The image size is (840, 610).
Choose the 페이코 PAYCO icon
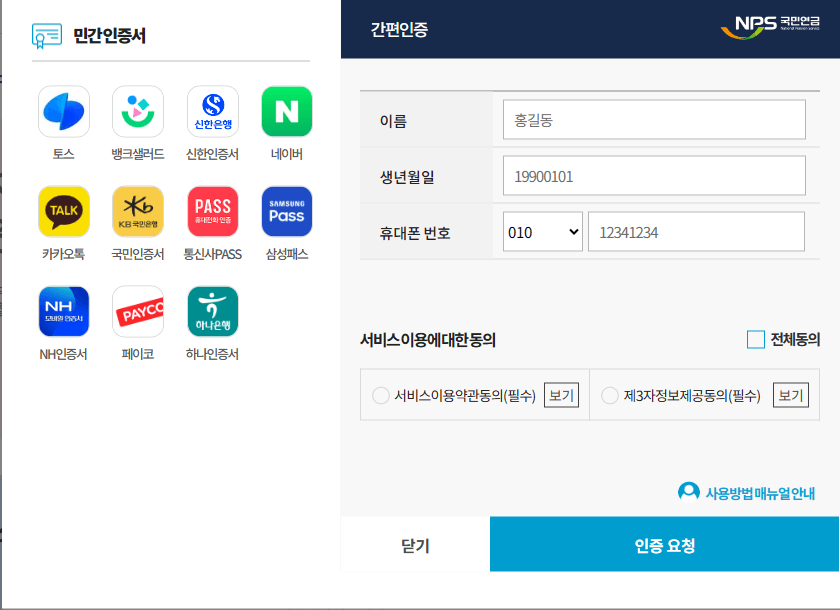[137, 311]
